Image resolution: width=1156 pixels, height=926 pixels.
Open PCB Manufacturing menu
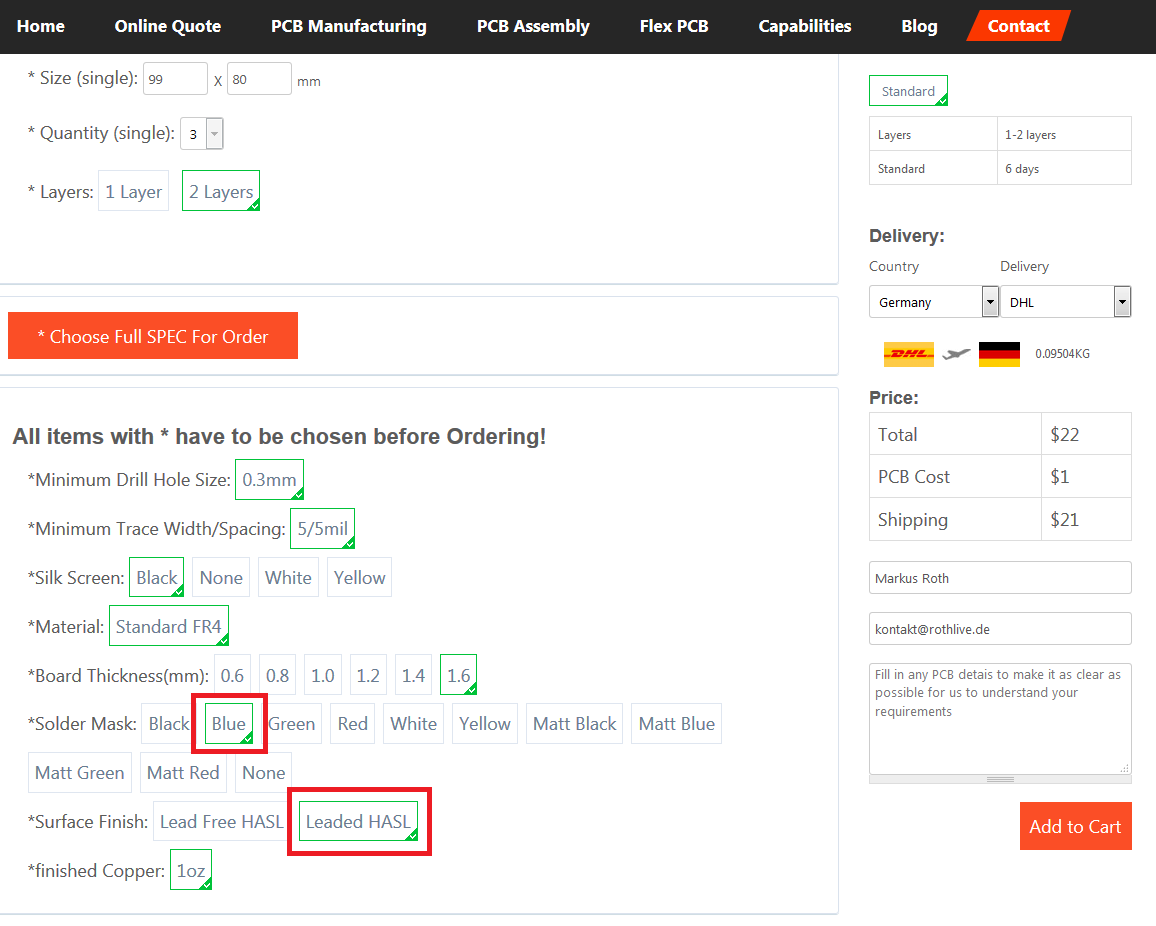click(x=349, y=27)
